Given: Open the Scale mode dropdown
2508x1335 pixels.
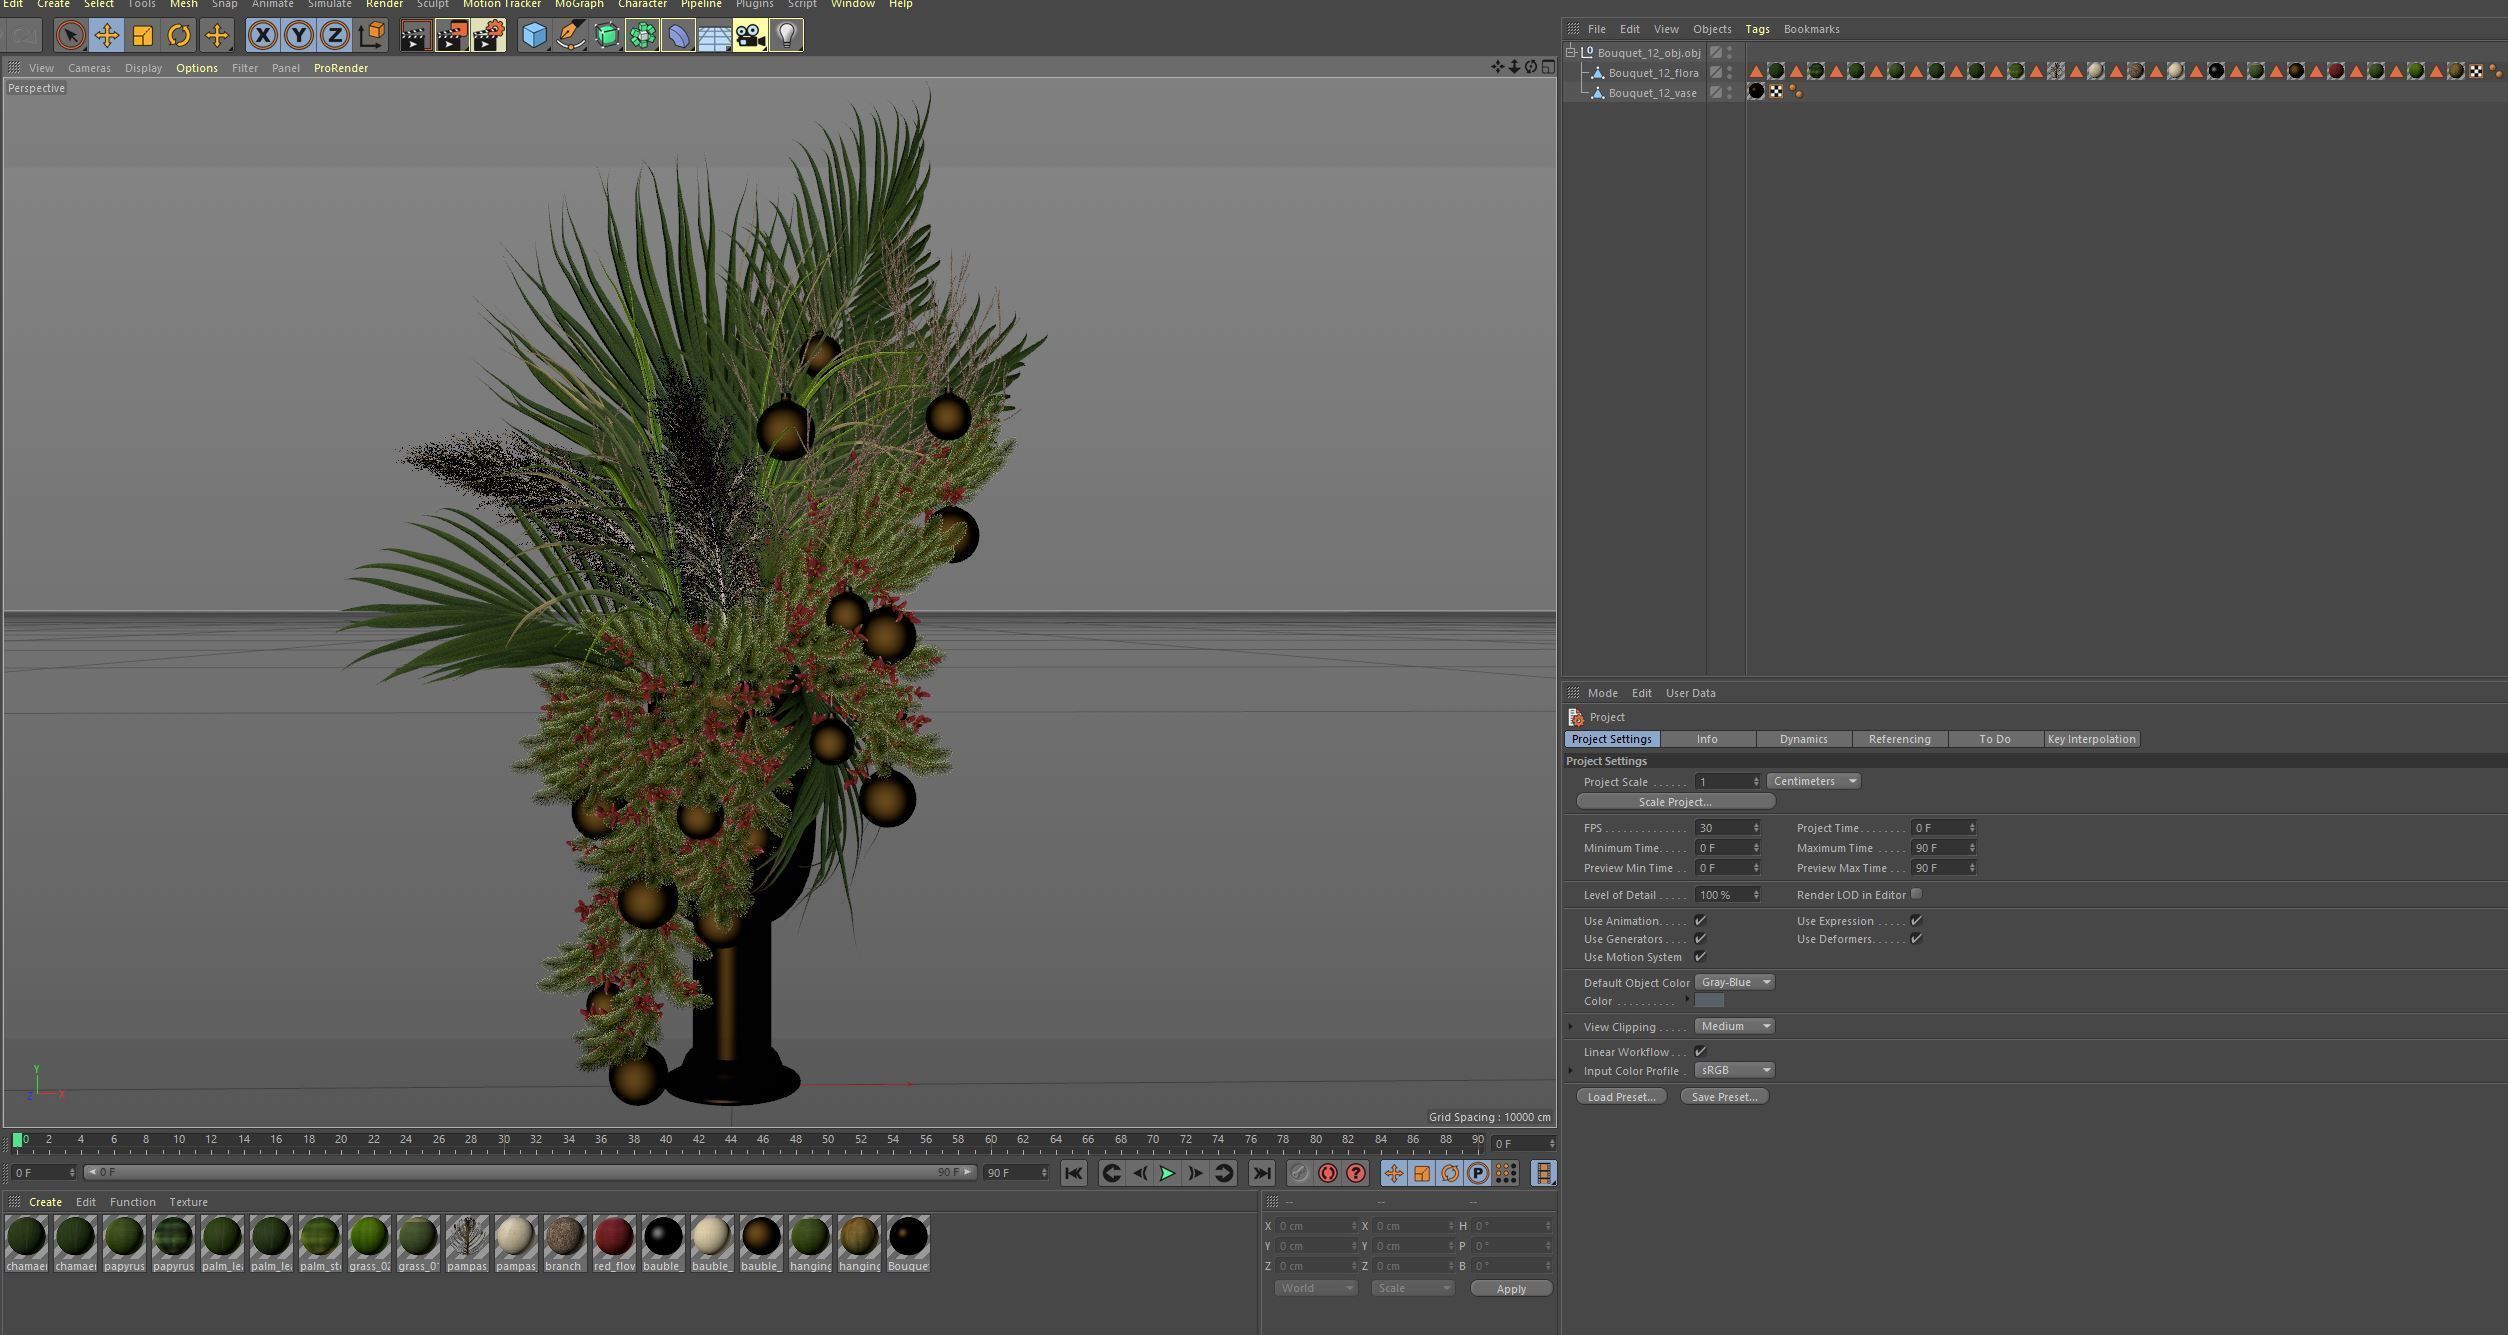Looking at the screenshot, I should pyautogui.click(x=1412, y=1288).
